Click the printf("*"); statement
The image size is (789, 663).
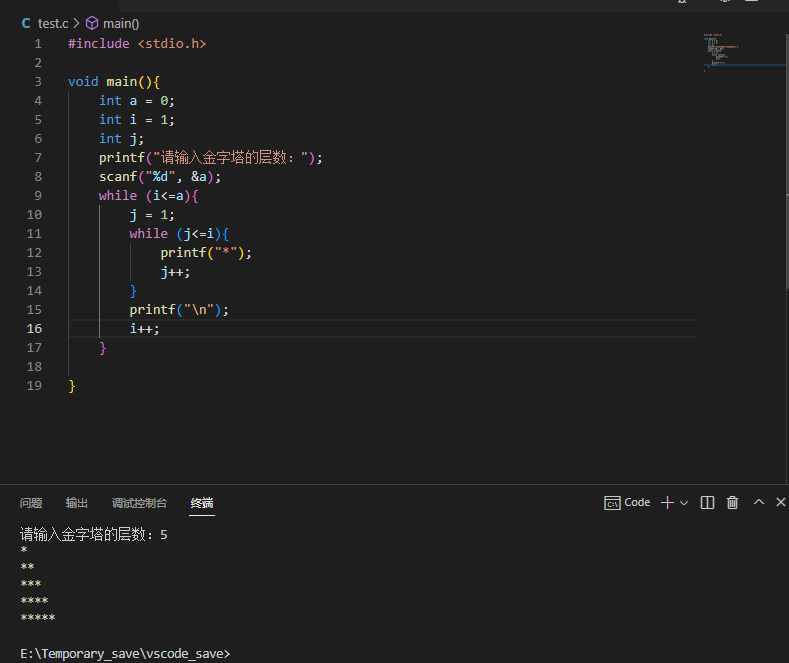point(206,253)
